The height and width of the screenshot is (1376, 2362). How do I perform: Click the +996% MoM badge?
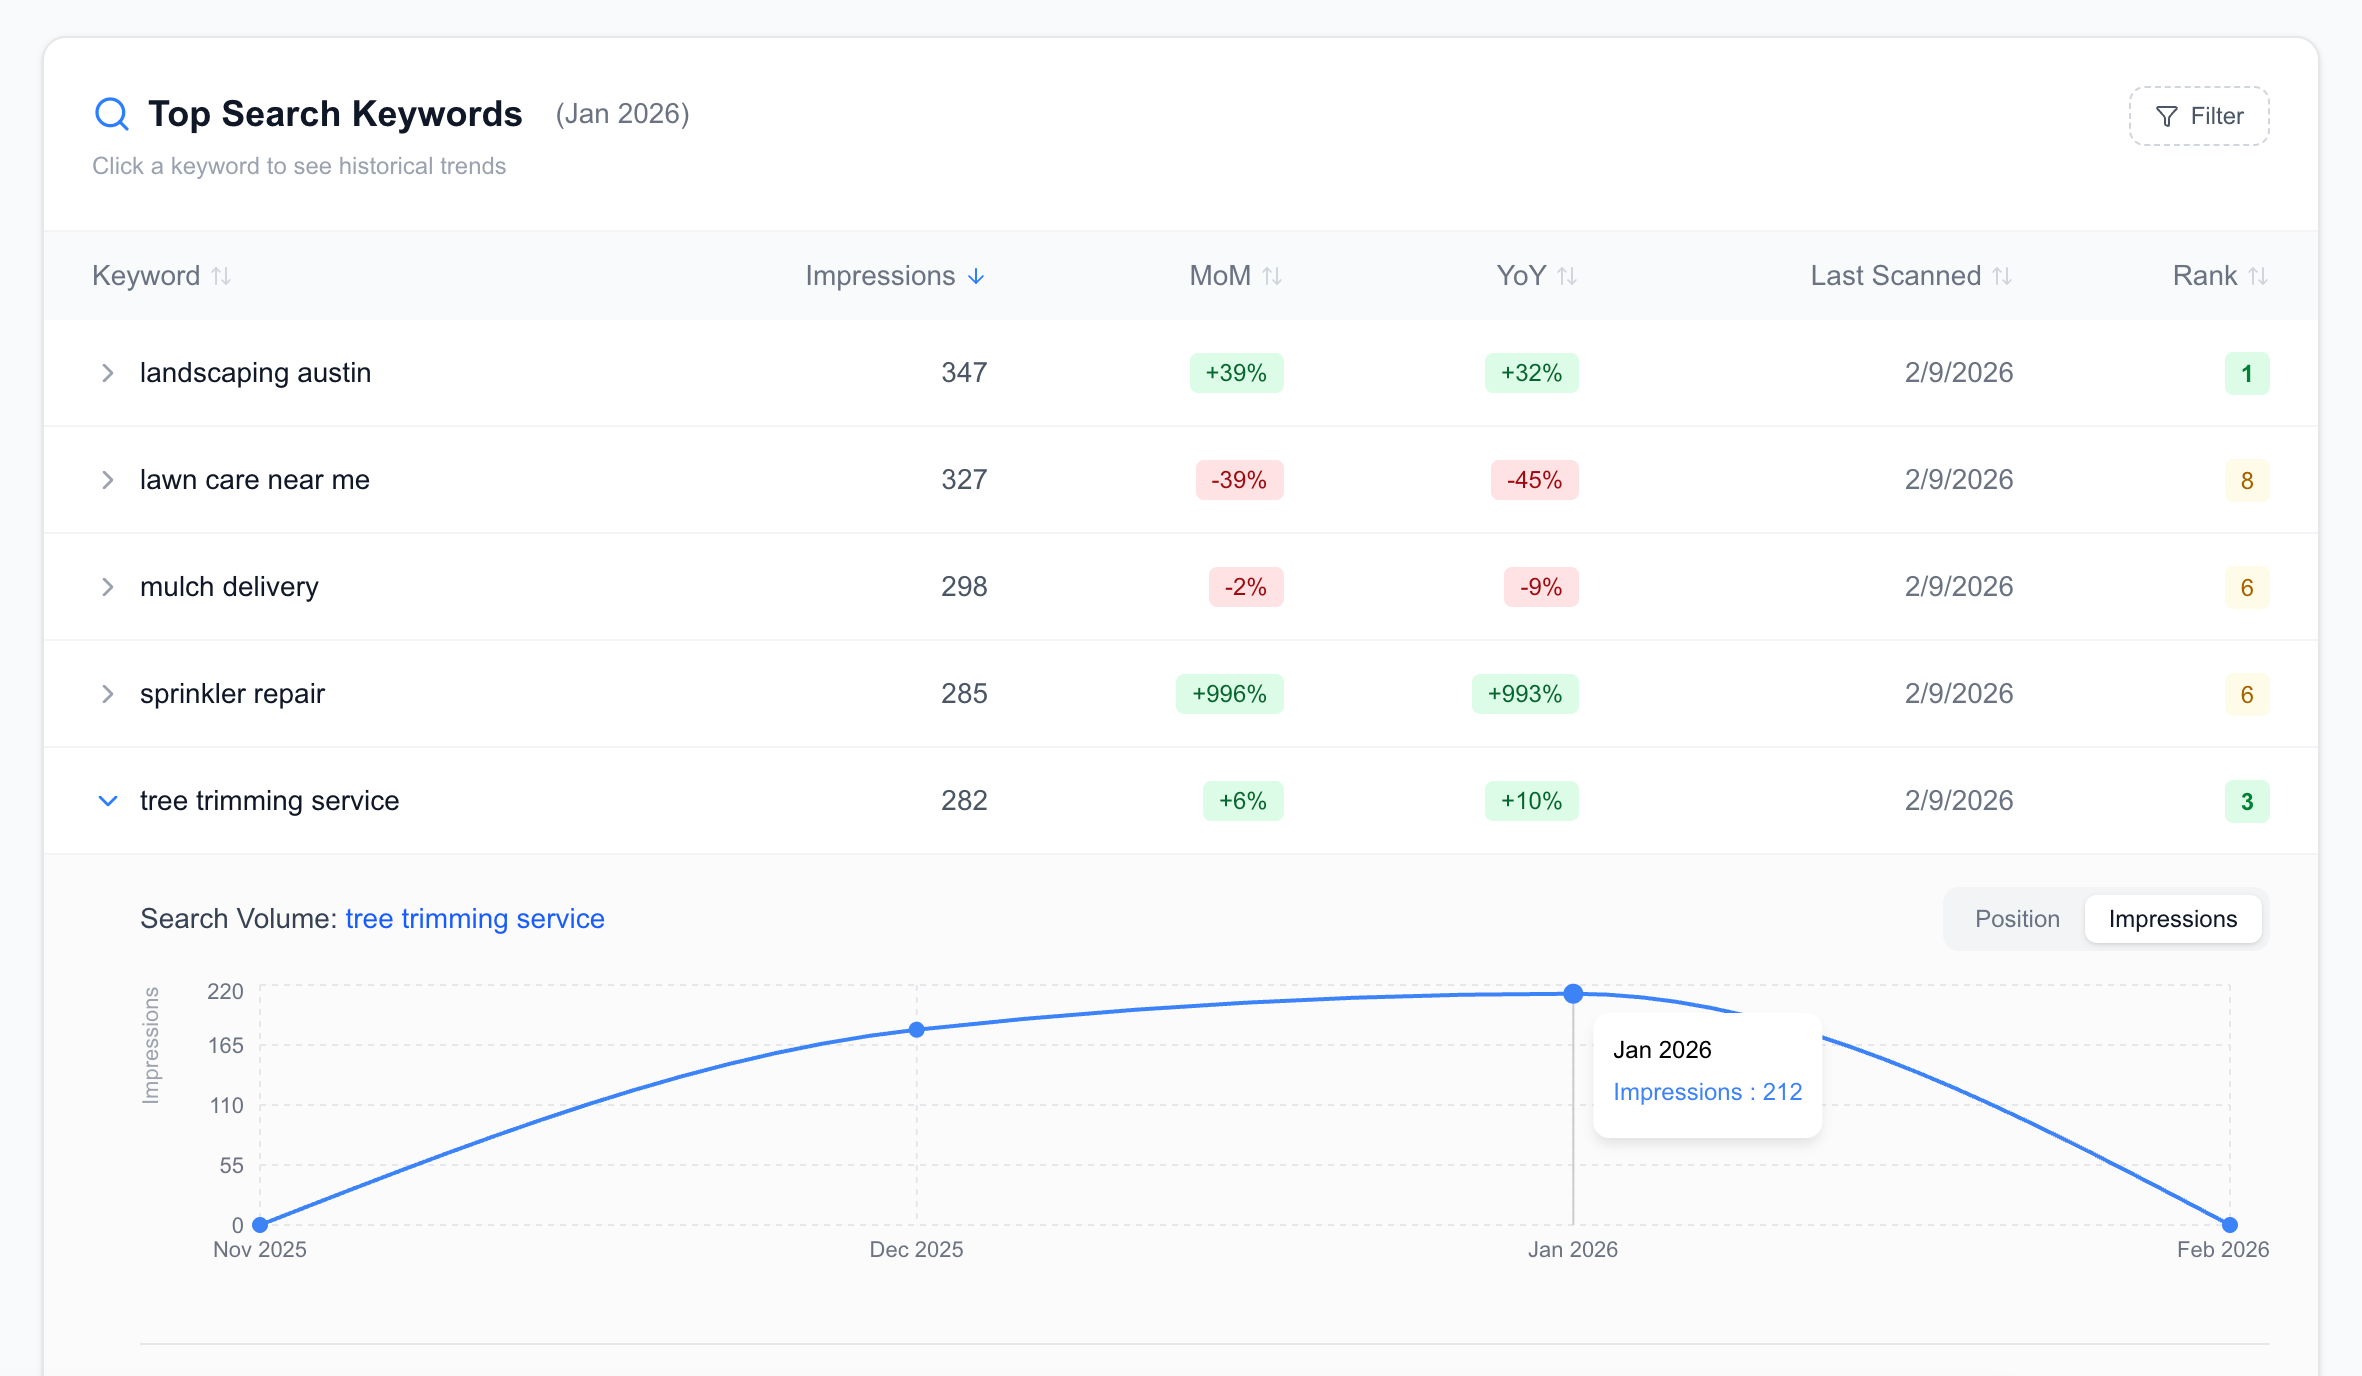tap(1229, 694)
